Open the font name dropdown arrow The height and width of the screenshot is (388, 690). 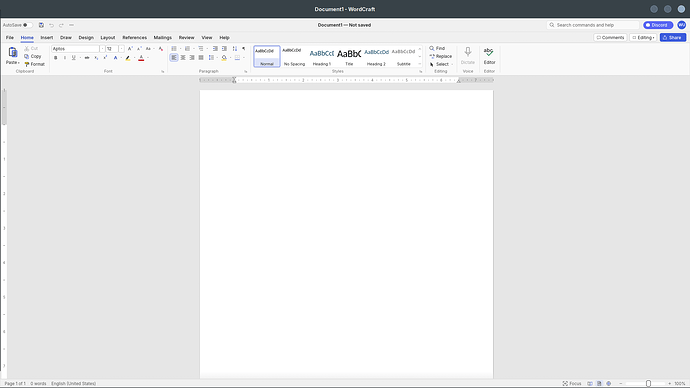pyautogui.click(x=102, y=49)
